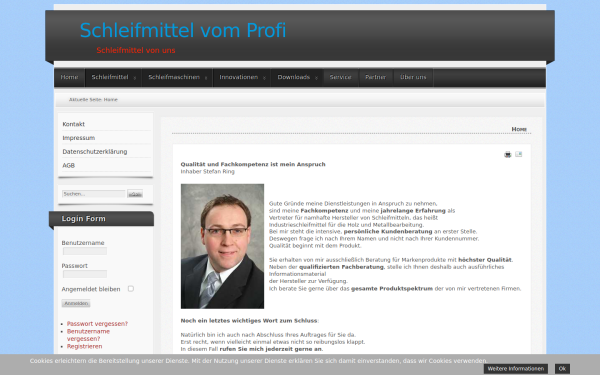This screenshot has width=600, height=375.
Task: Click the Schleifmittel von uns tagline
Action: click(x=136, y=50)
